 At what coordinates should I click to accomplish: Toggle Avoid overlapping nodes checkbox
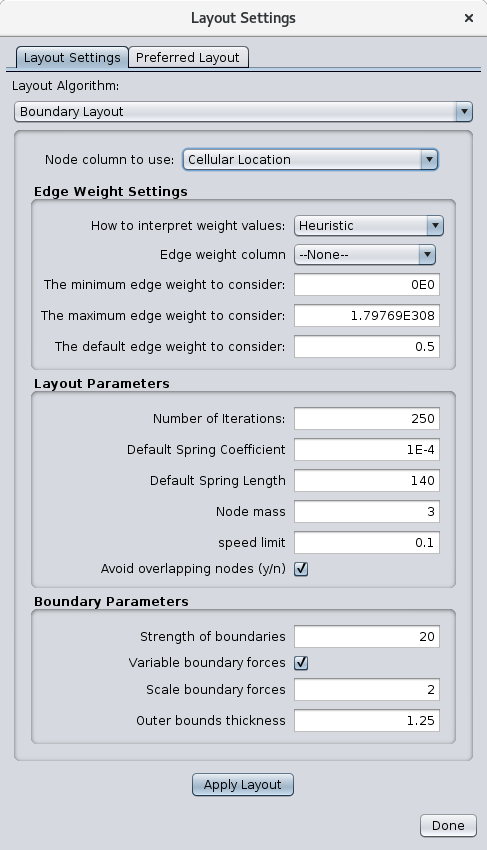click(301, 569)
